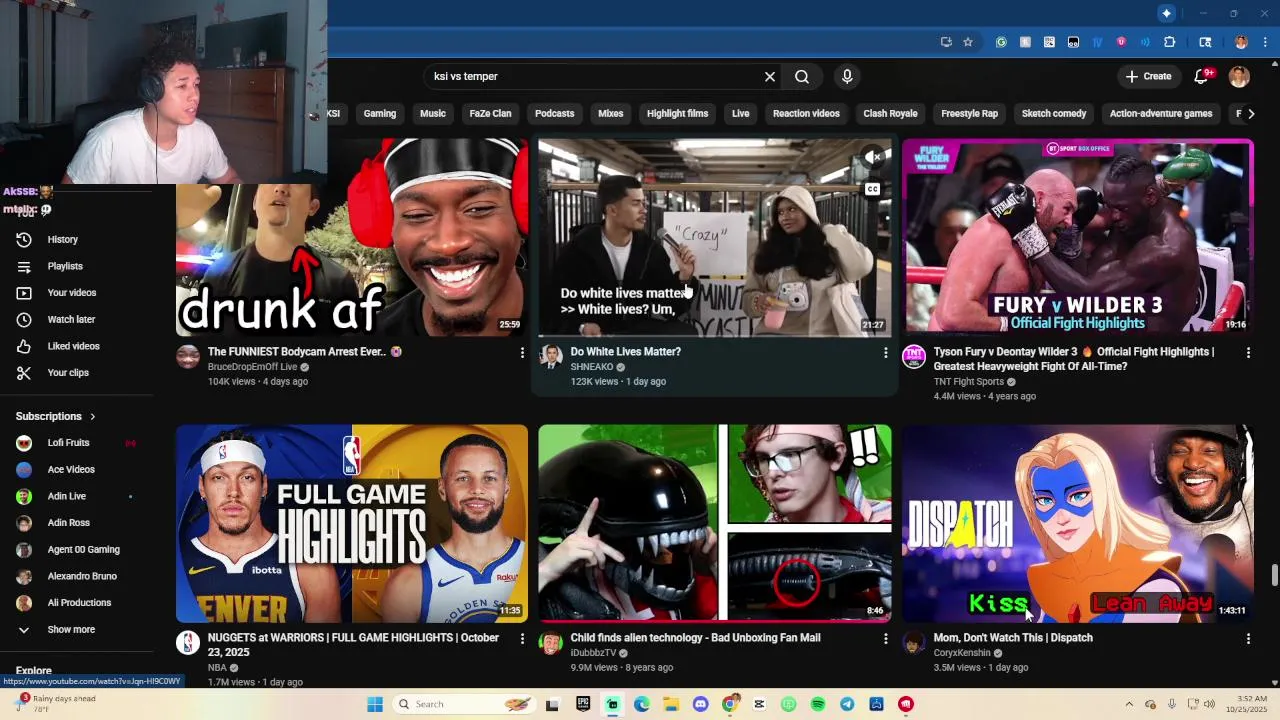Unmute the Do White Lives Matter preview
The height and width of the screenshot is (720, 1280).
pyautogui.click(x=873, y=157)
